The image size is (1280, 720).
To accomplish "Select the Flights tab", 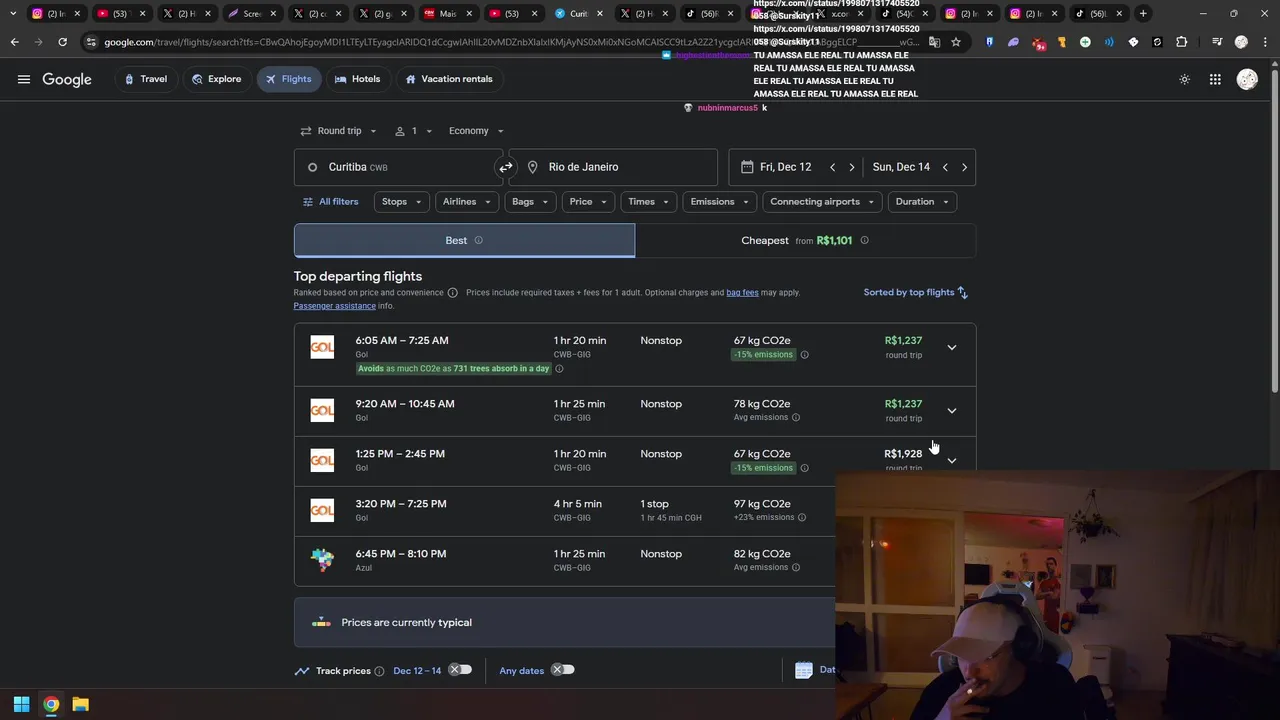I will [288, 79].
